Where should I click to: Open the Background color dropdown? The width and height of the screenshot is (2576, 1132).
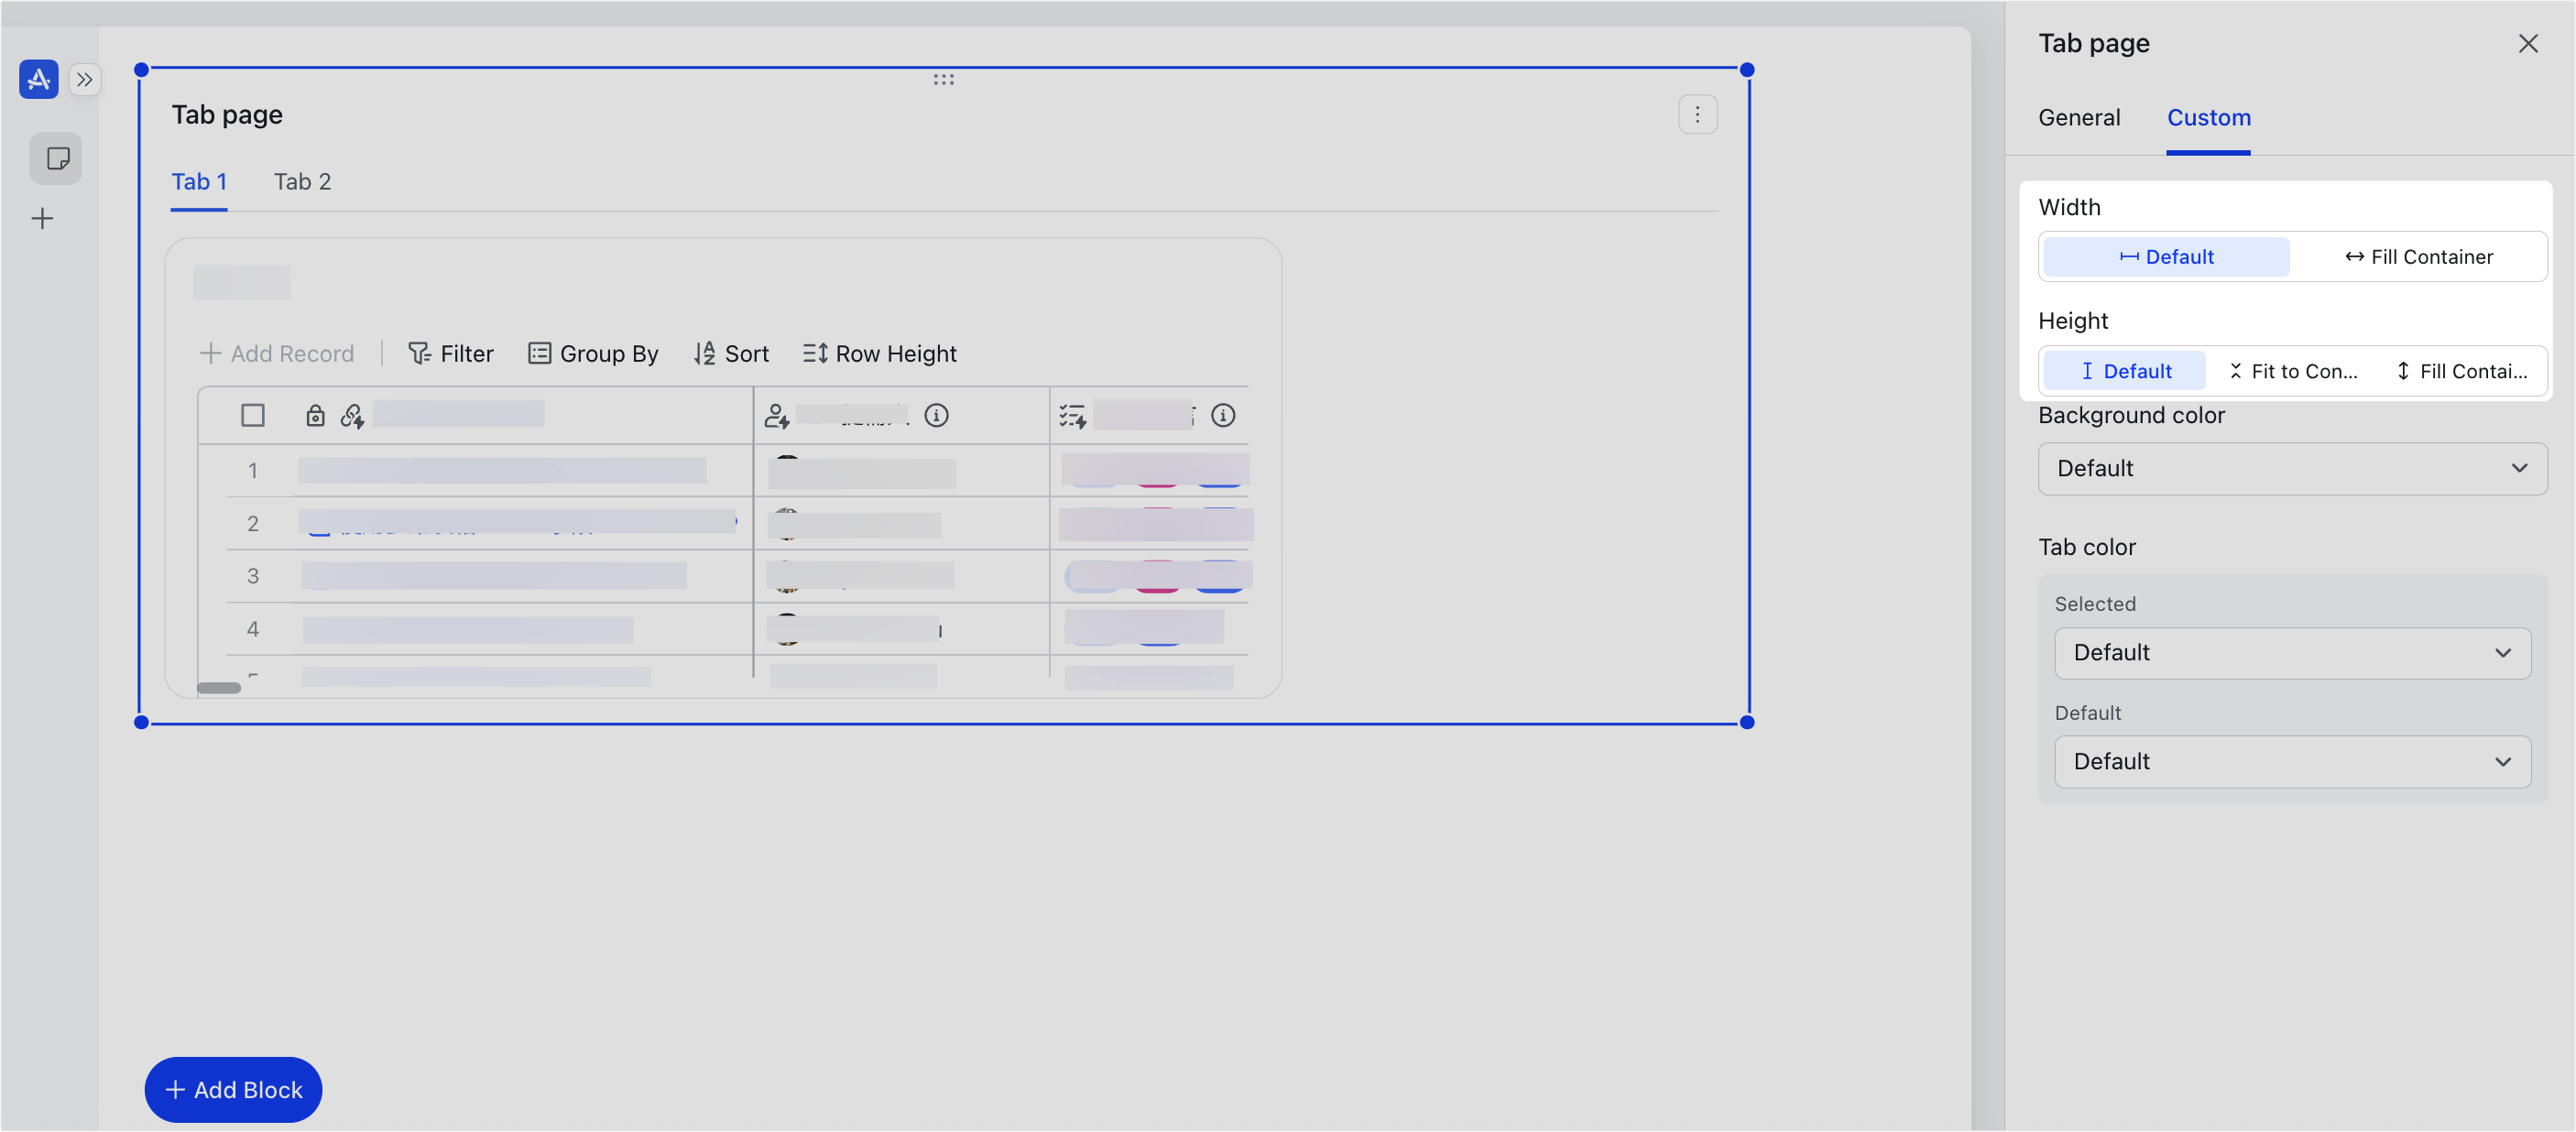click(2292, 468)
